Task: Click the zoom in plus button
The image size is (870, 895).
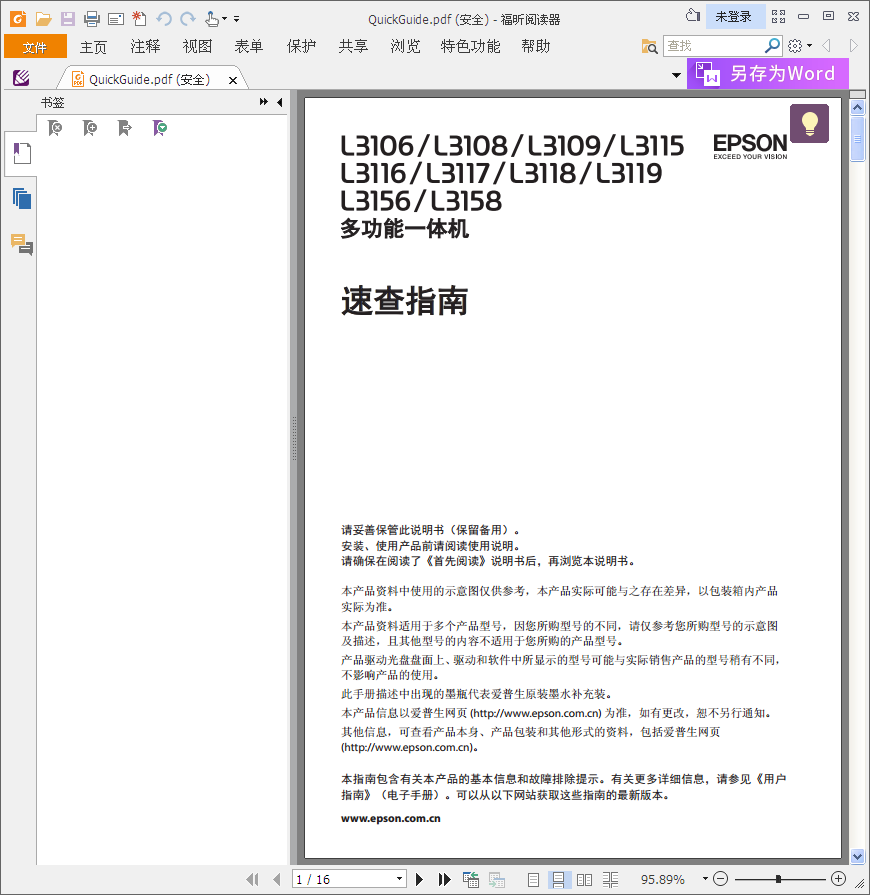Action: pos(839,879)
